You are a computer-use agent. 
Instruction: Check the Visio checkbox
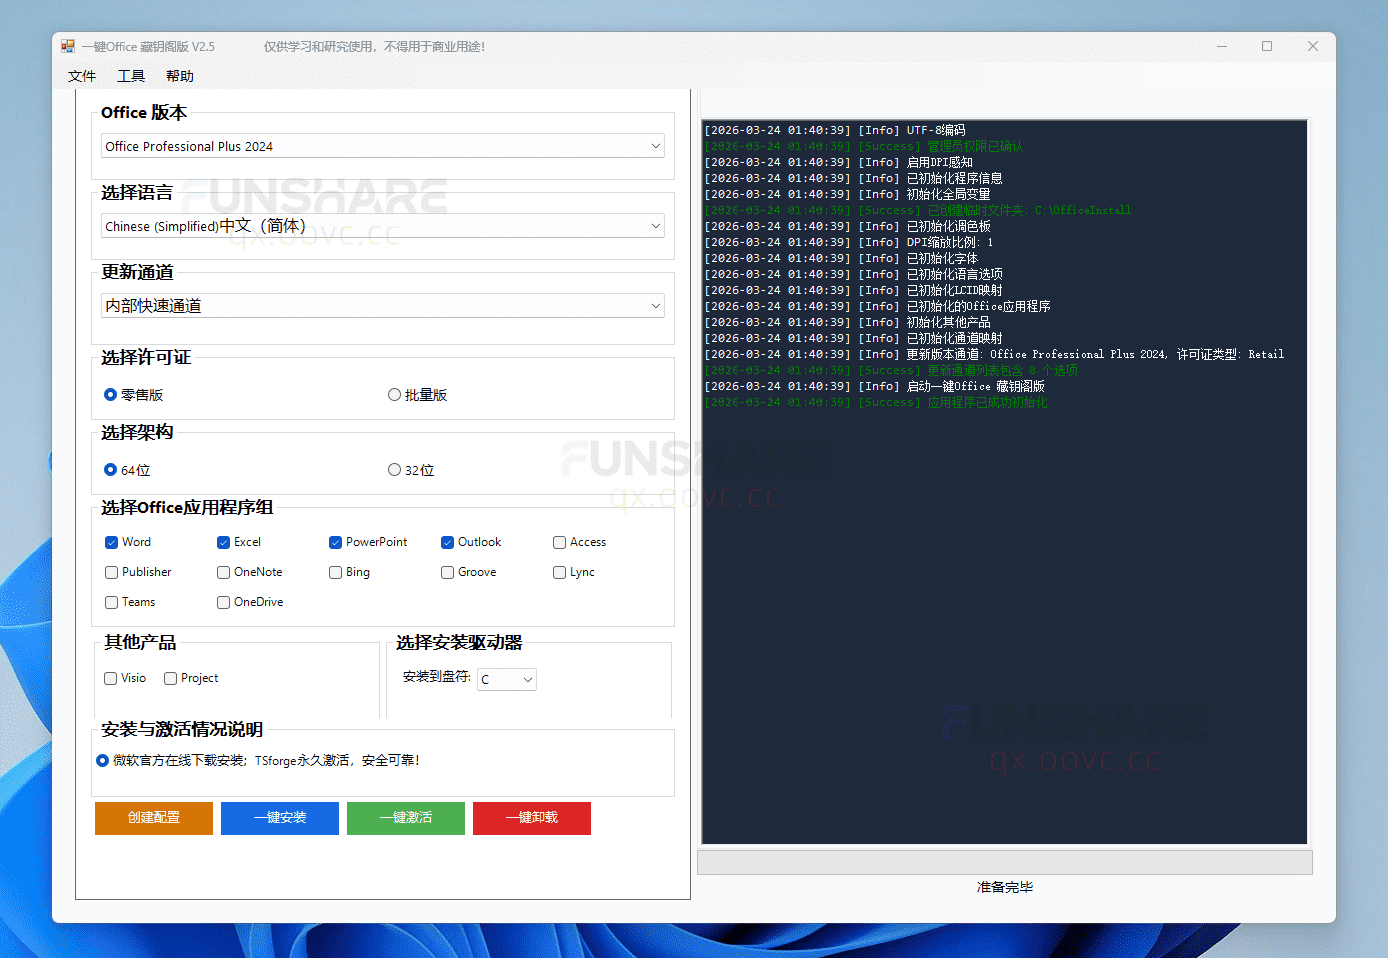pyautogui.click(x=110, y=678)
